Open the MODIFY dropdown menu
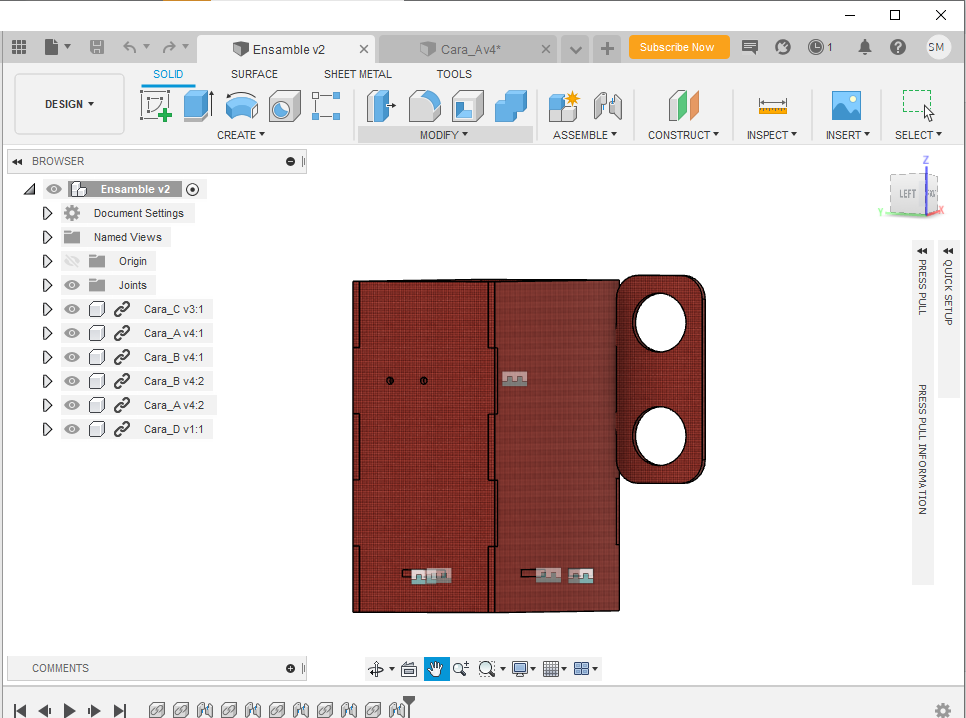The height and width of the screenshot is (718, 966). tap(444, 135)
